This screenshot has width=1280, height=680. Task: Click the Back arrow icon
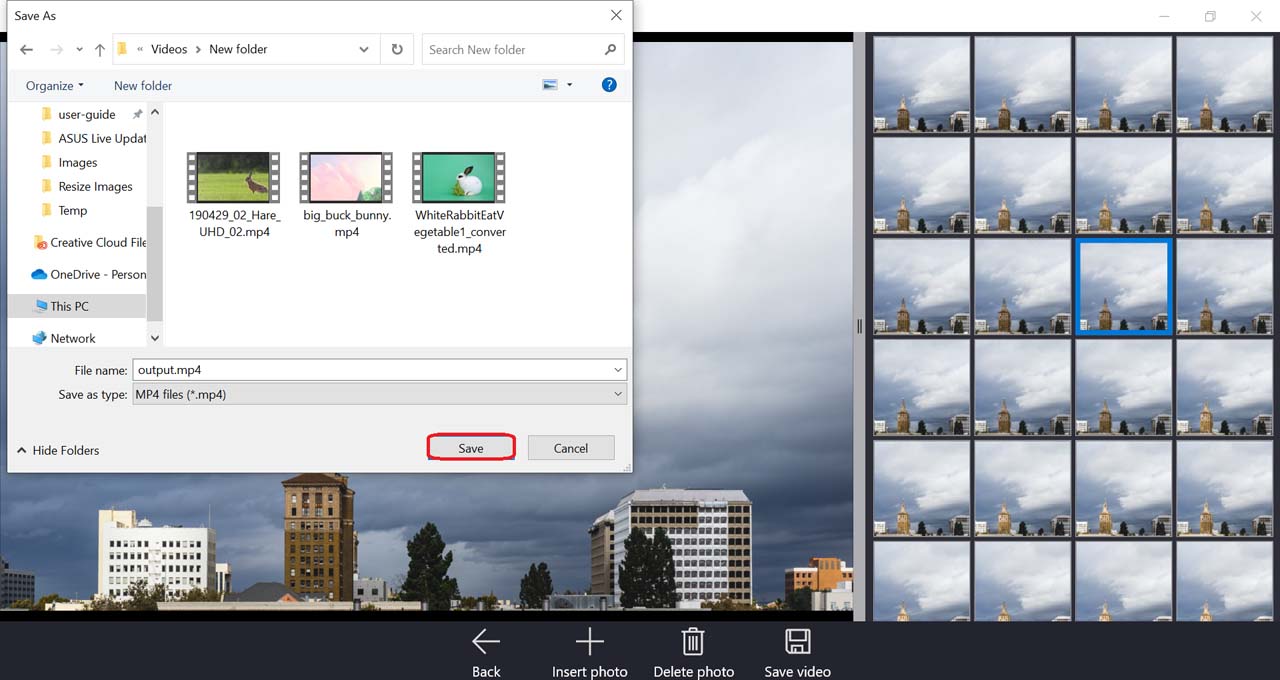point(486,642)
